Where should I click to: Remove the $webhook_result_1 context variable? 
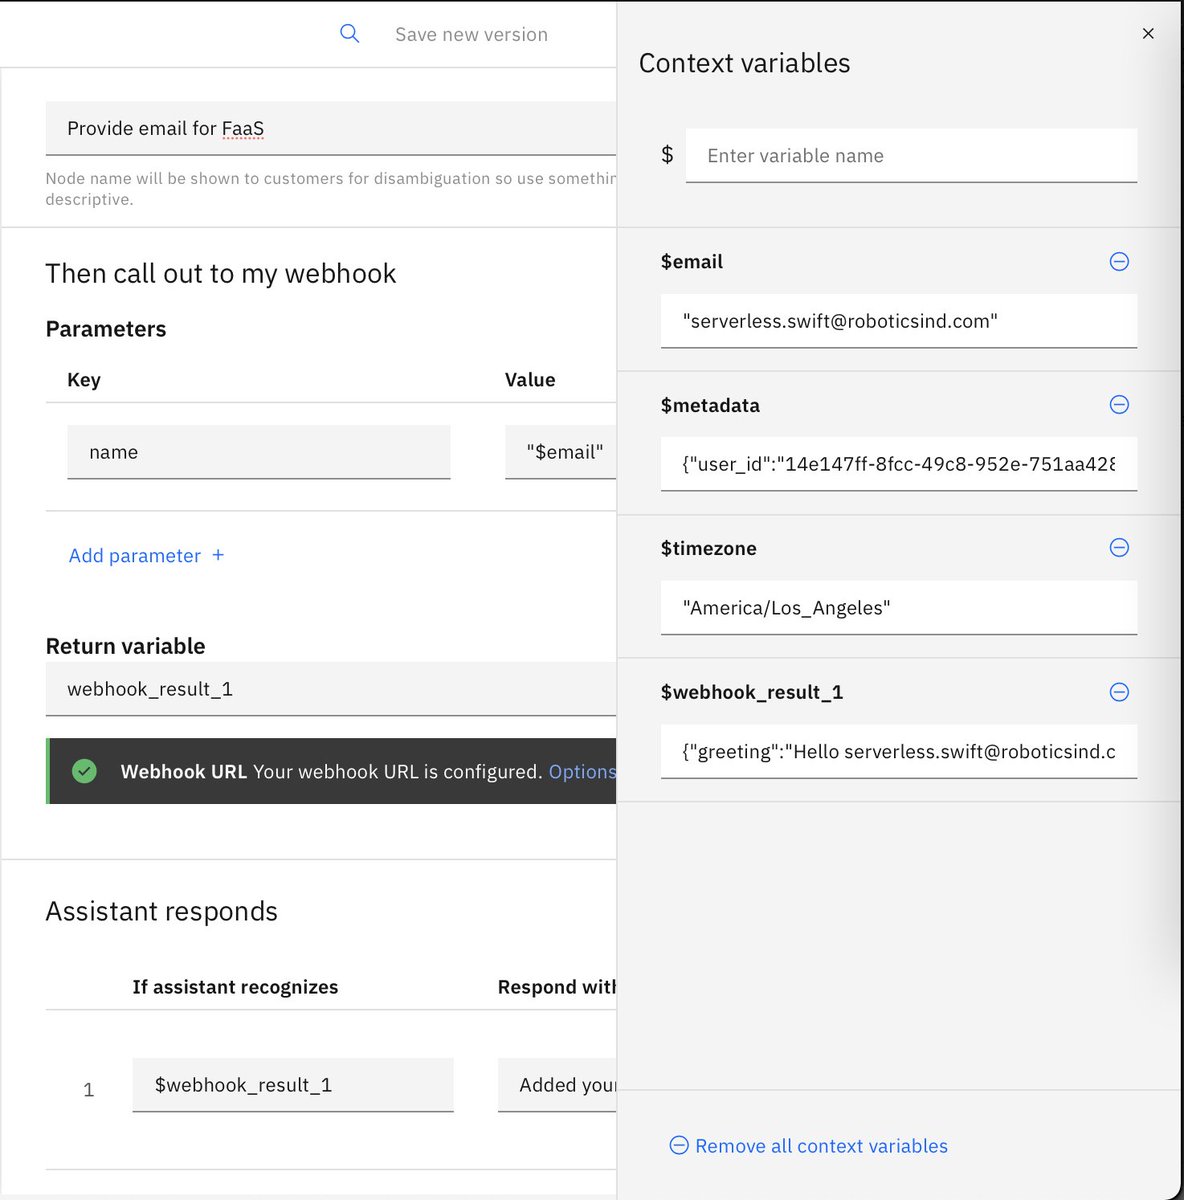point(1119,692)
